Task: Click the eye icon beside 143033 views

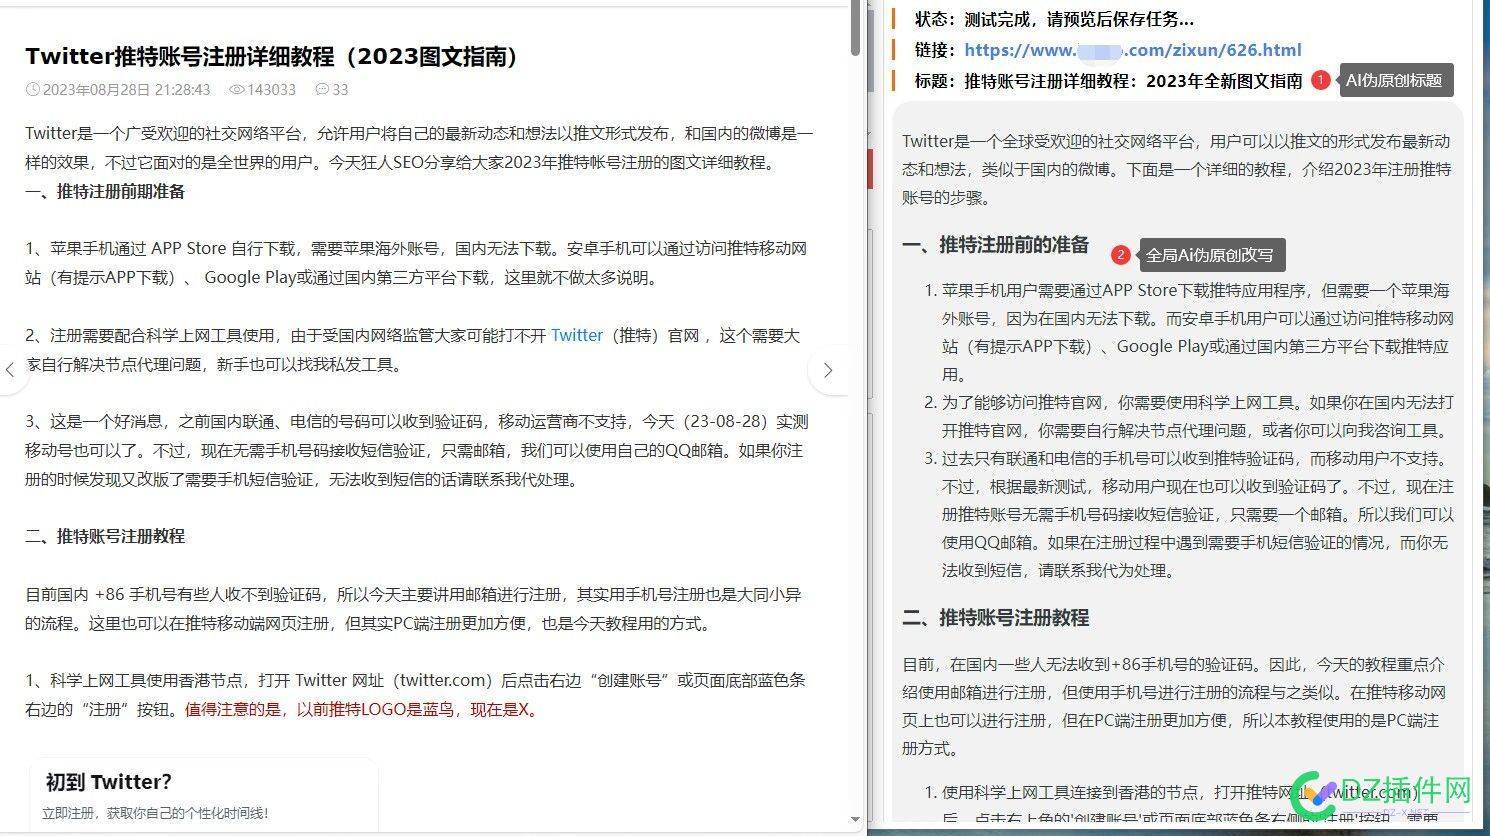Action: click(236, 90)
